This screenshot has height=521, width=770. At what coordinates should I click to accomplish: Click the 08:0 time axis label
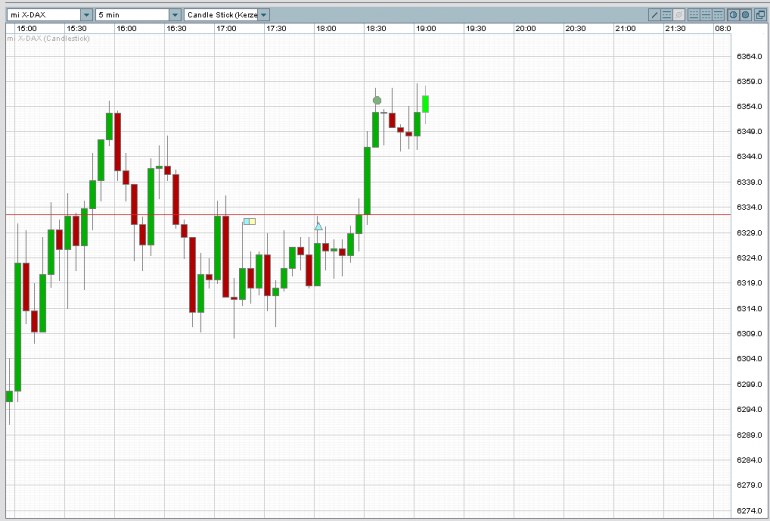[x=723, y=28]
